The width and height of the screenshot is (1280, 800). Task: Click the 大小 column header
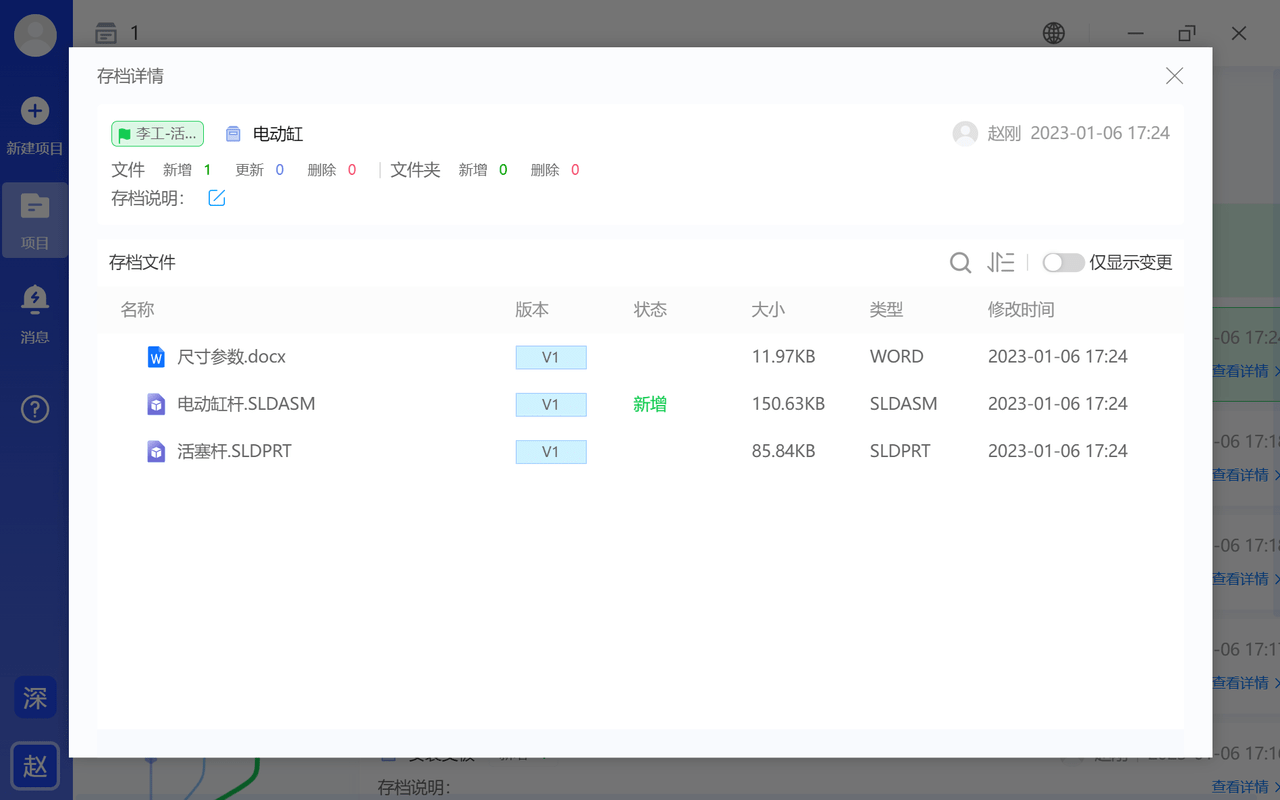(768, 310)
